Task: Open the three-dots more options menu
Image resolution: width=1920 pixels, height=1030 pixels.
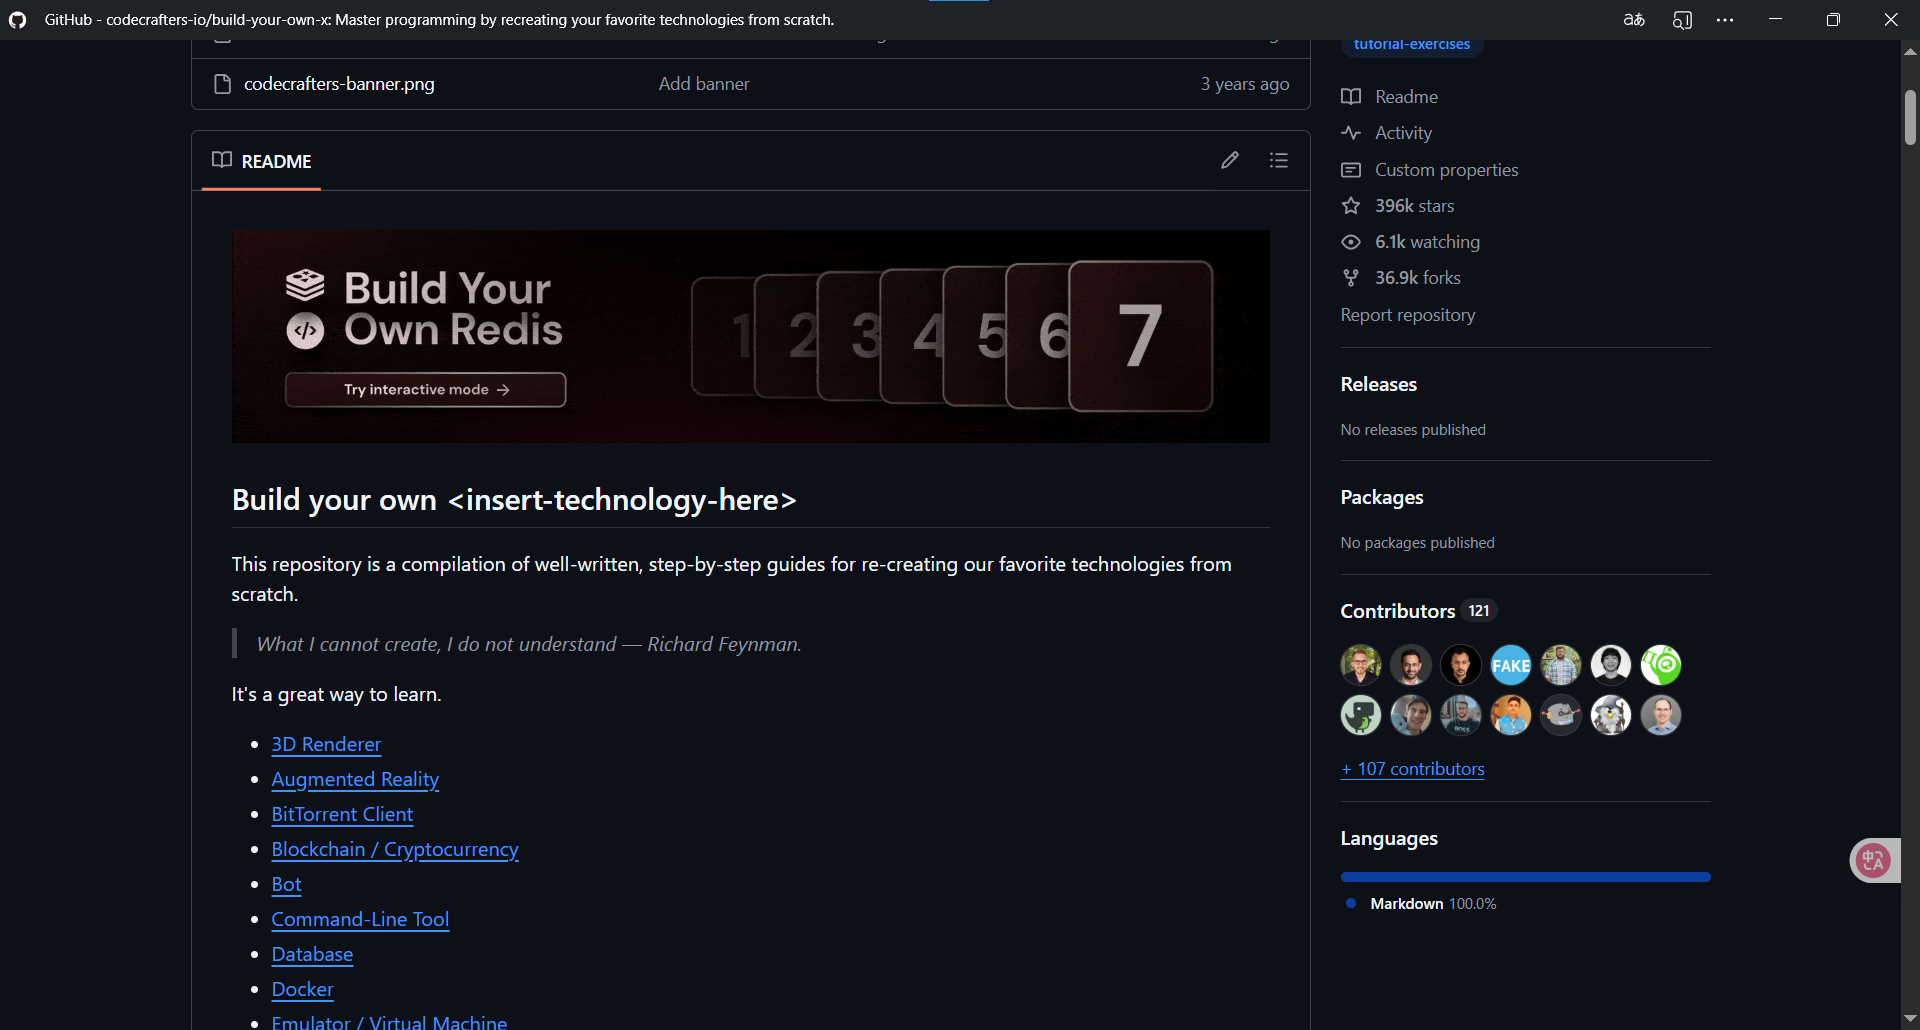Action: [x=1725, y=20]
